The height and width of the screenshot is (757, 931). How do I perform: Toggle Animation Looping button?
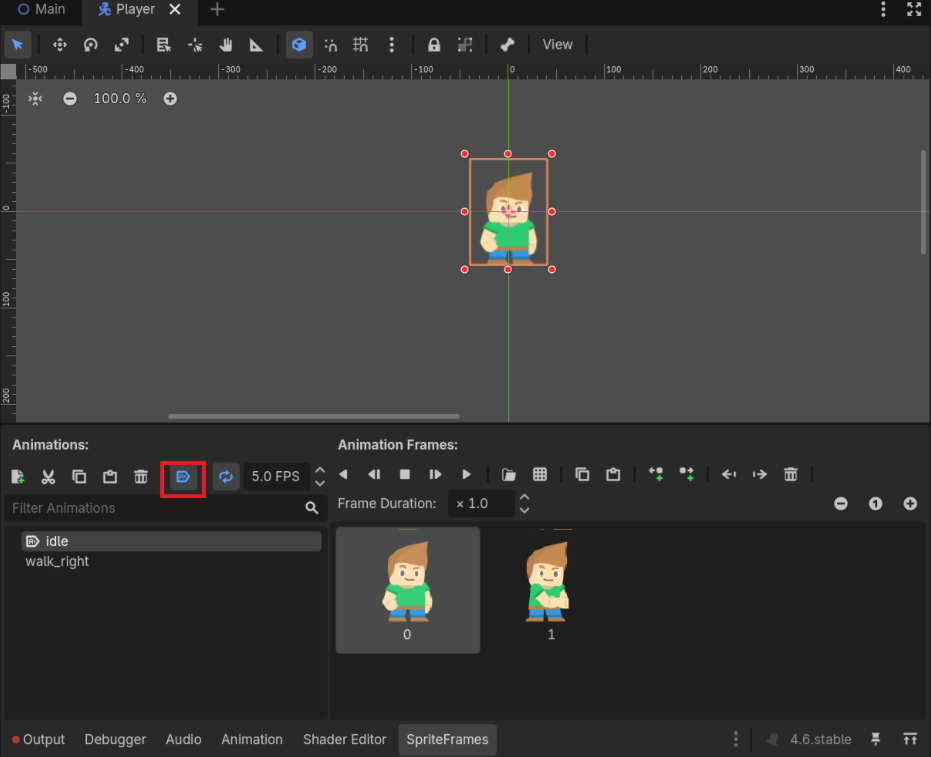tap(226, 477)
